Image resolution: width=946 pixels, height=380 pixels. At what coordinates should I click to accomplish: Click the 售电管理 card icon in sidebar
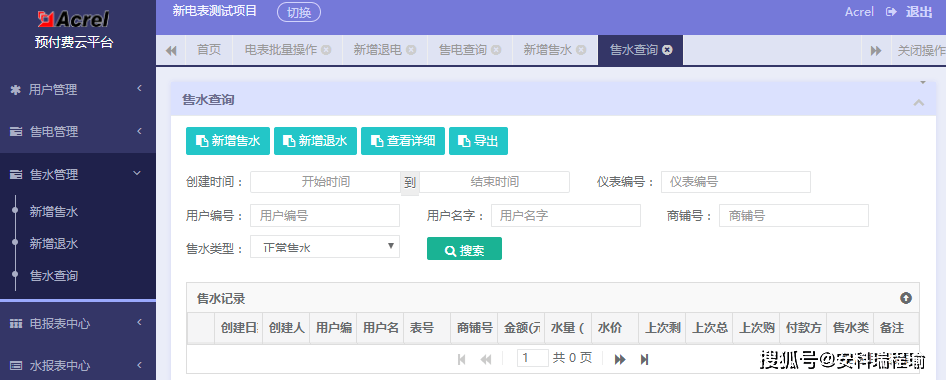click(16, 131)
